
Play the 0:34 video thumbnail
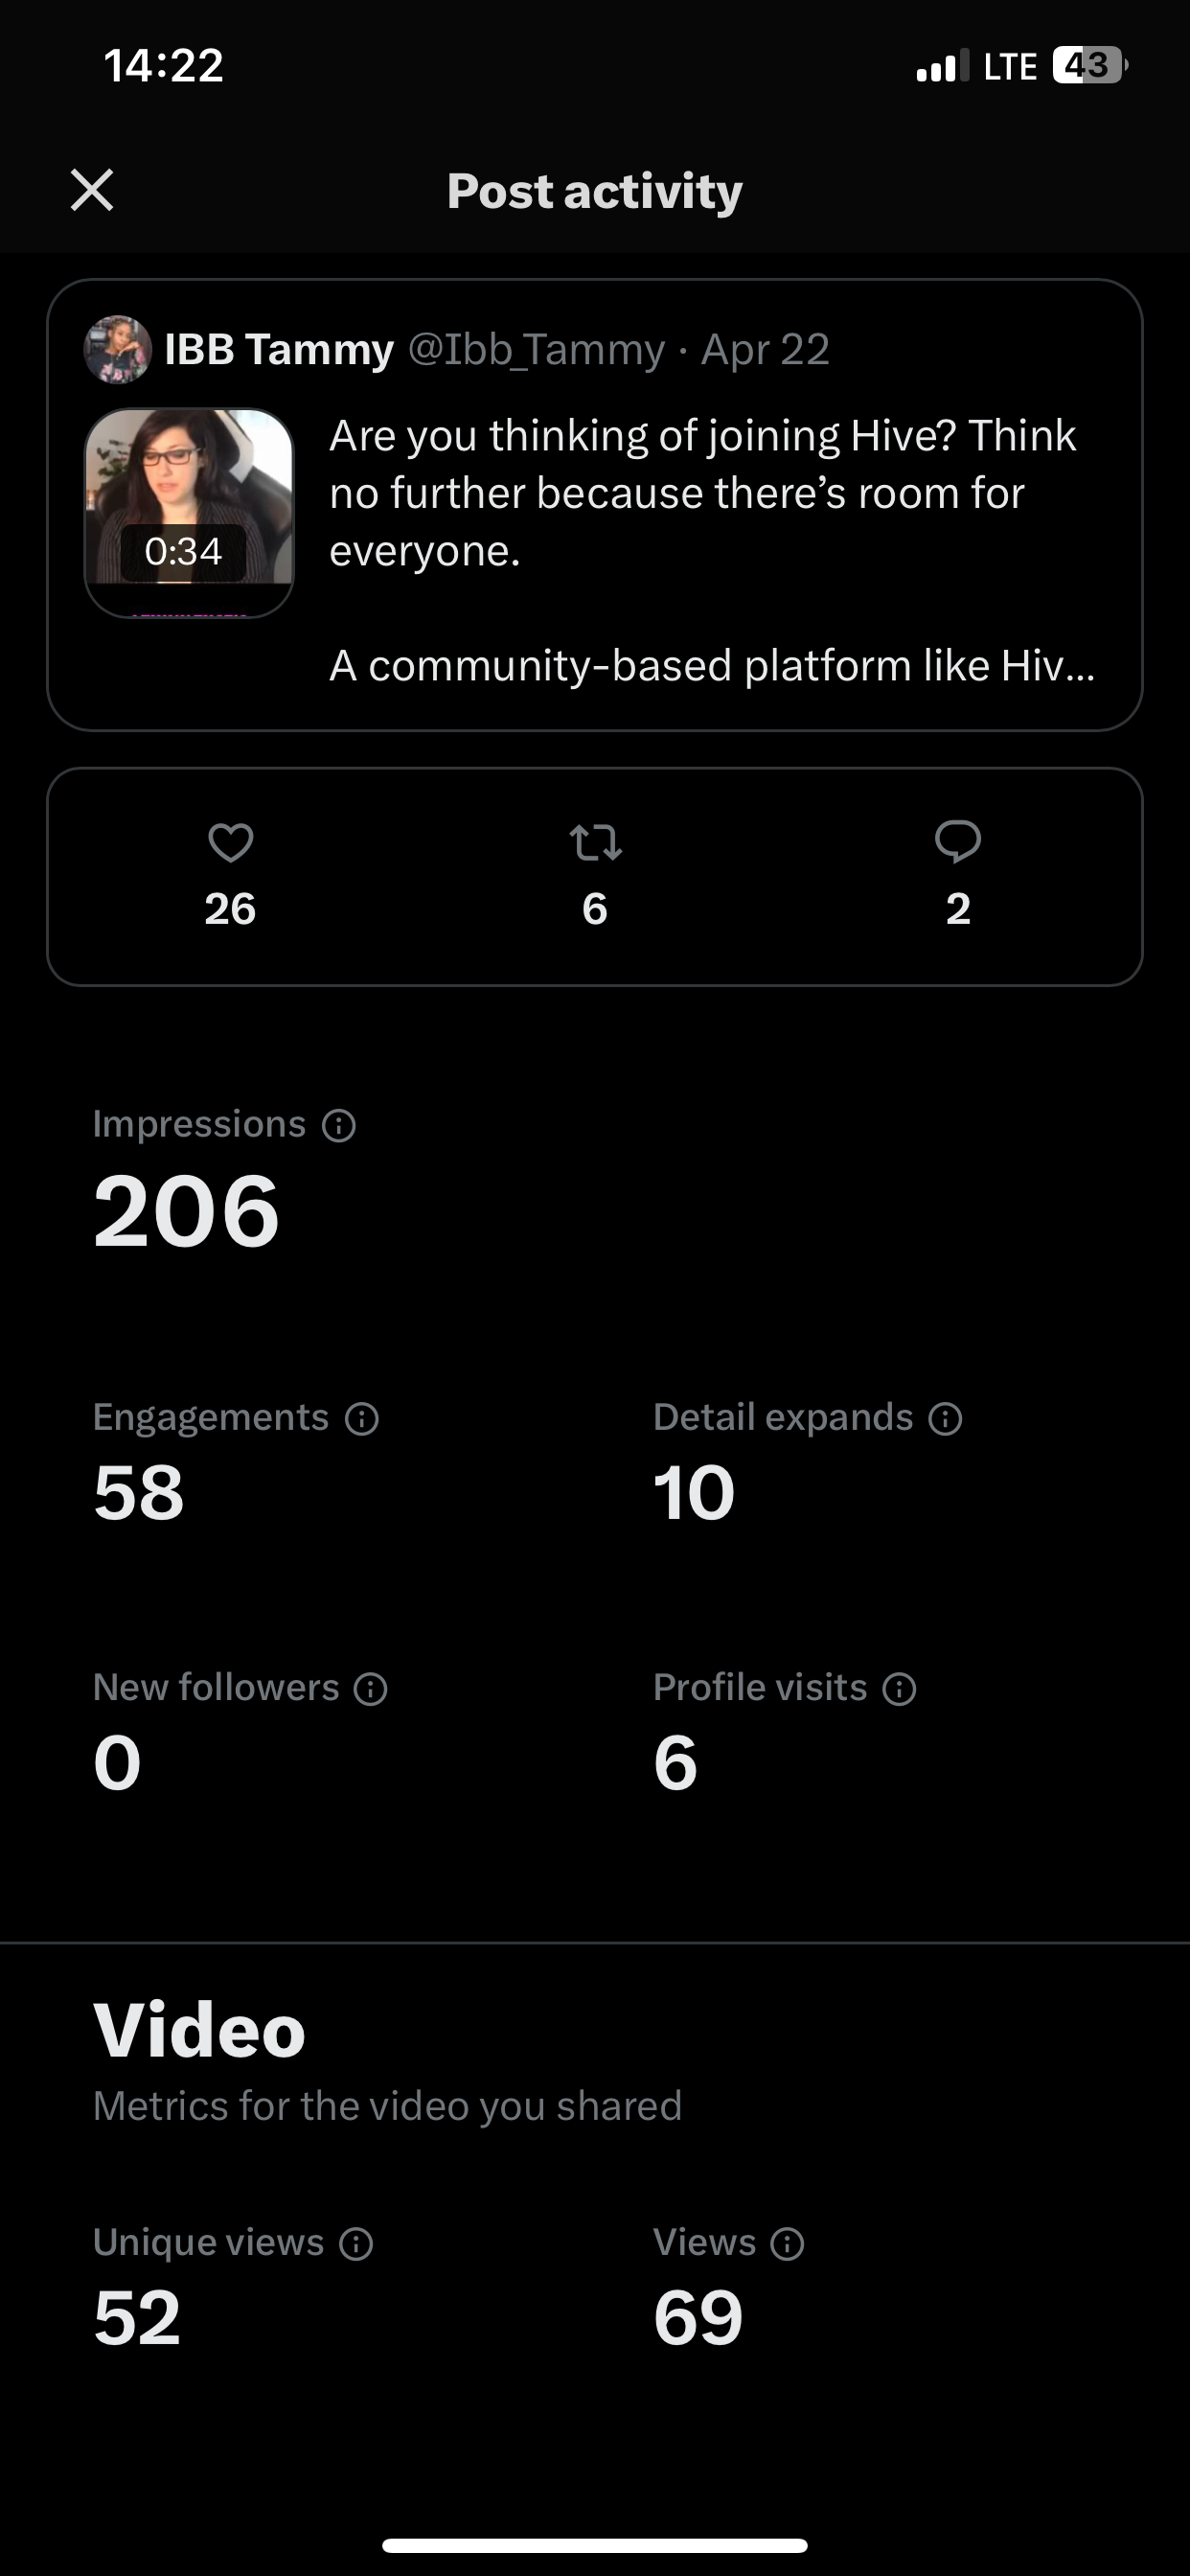(189, 512)
